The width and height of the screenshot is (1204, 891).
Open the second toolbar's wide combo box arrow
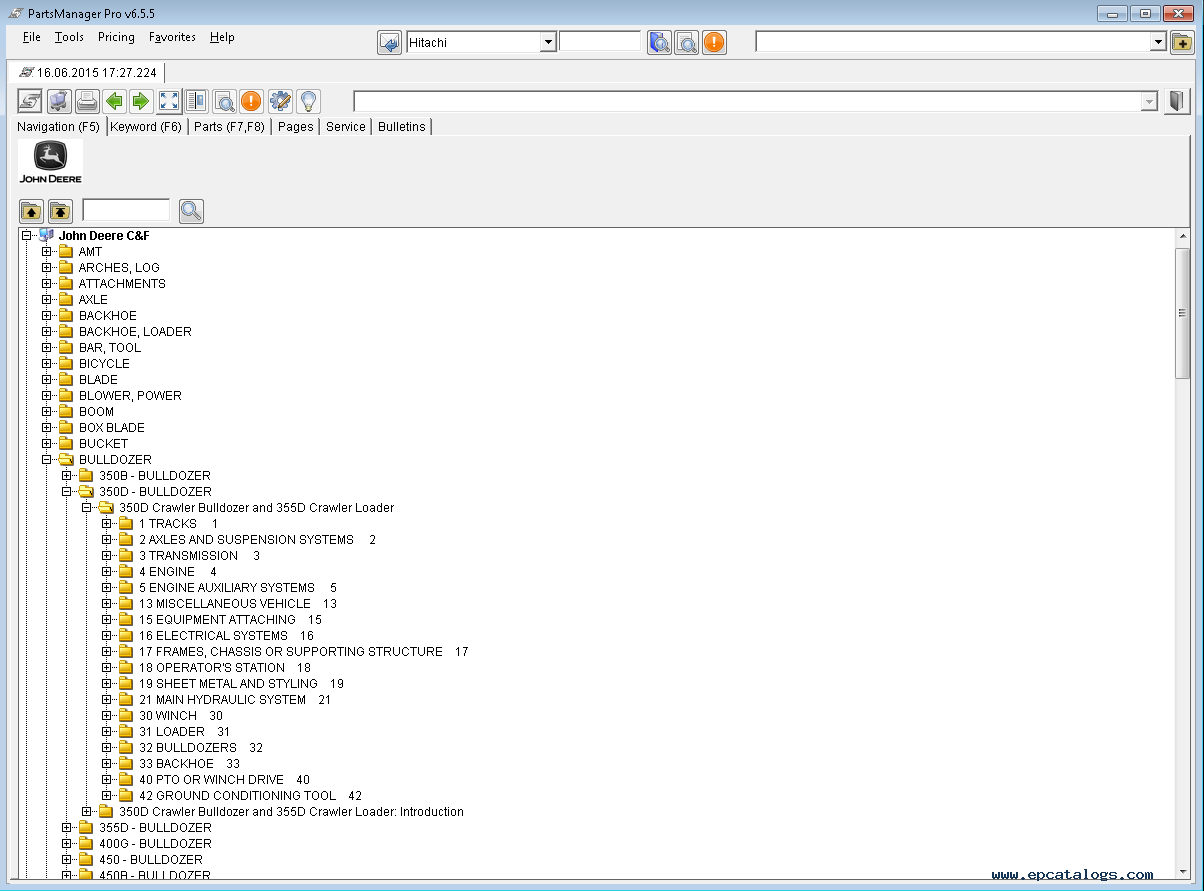tap(1149, 102)
